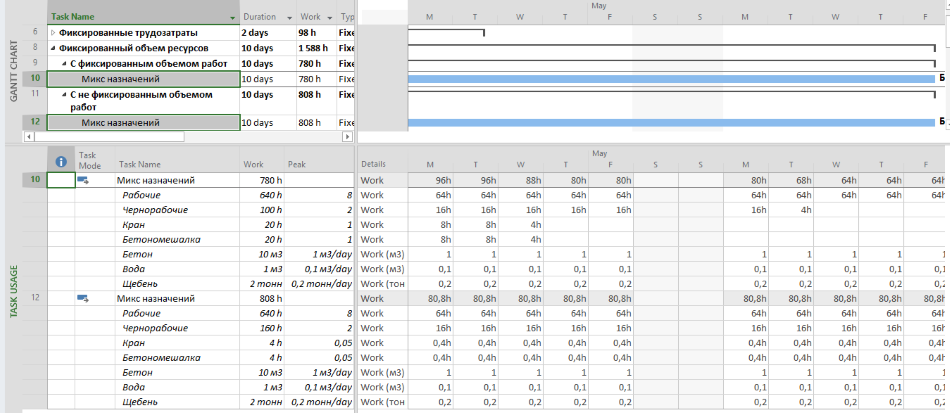Select row header 9 in Gantt table
The image size is (950, 413).
[x=35, y=64]
